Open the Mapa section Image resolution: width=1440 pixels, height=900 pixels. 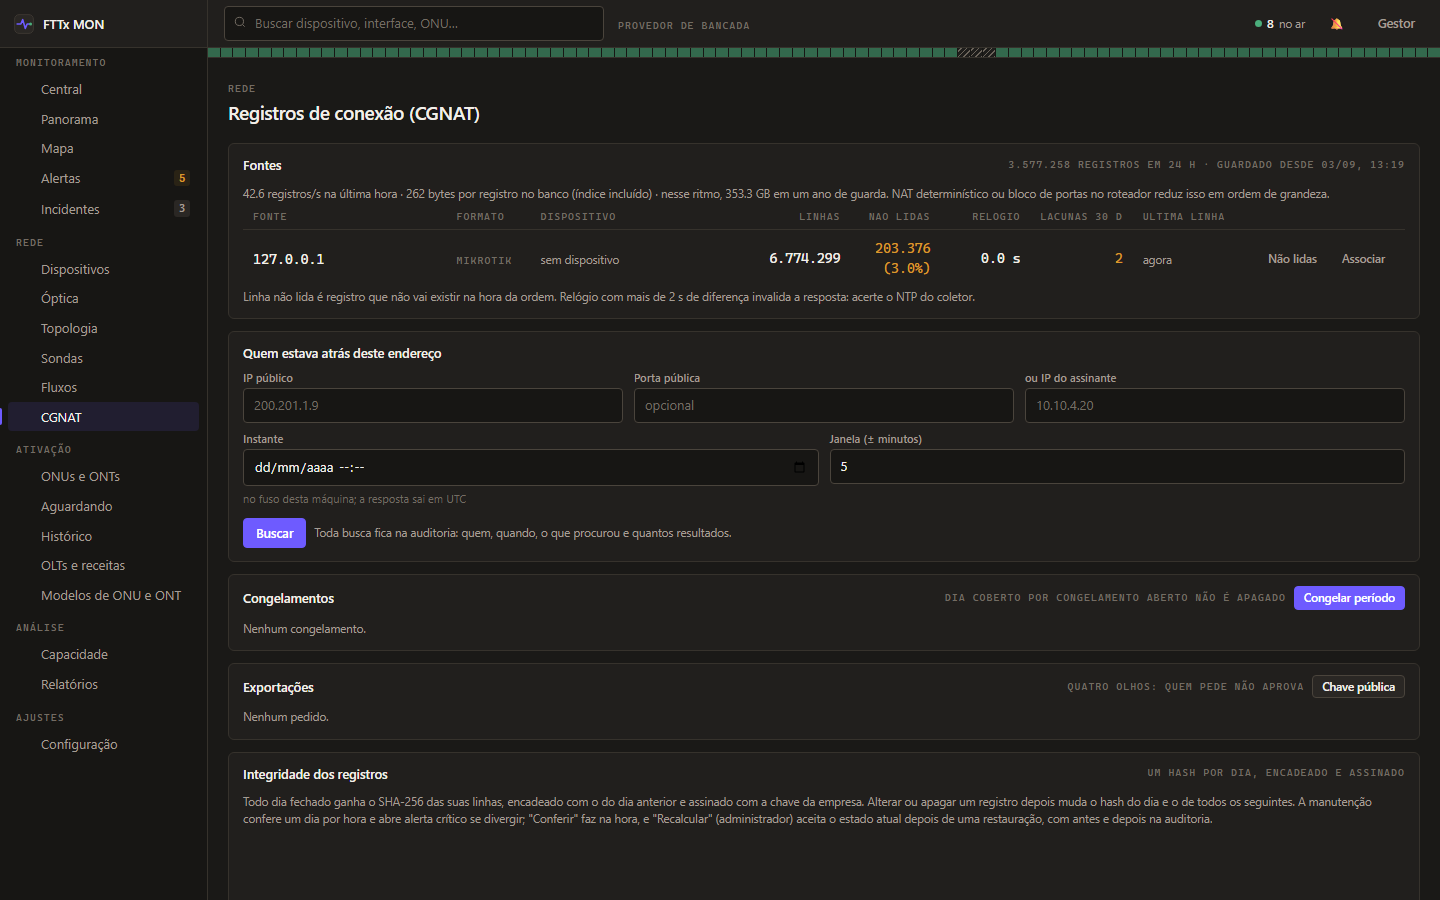click(x=103, y=148)
